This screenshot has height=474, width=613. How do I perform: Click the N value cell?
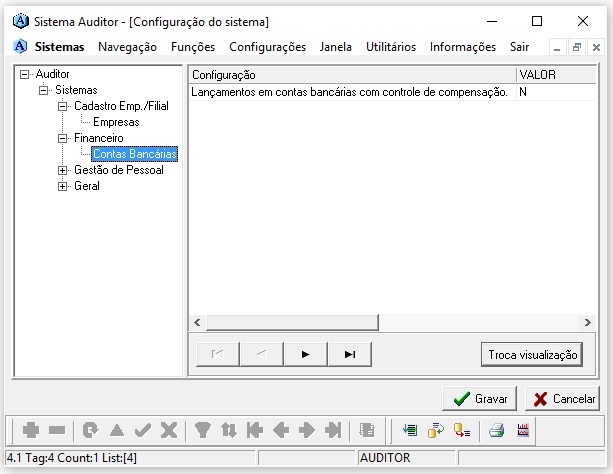[556, 92]
